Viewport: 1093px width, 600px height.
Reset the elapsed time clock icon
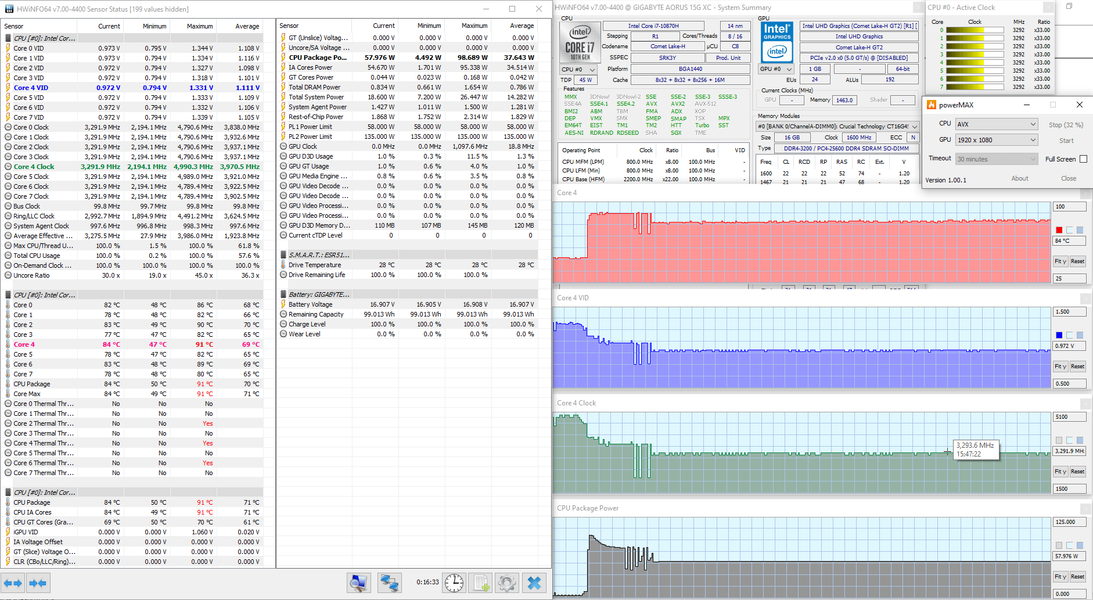[x=454, y=582]
